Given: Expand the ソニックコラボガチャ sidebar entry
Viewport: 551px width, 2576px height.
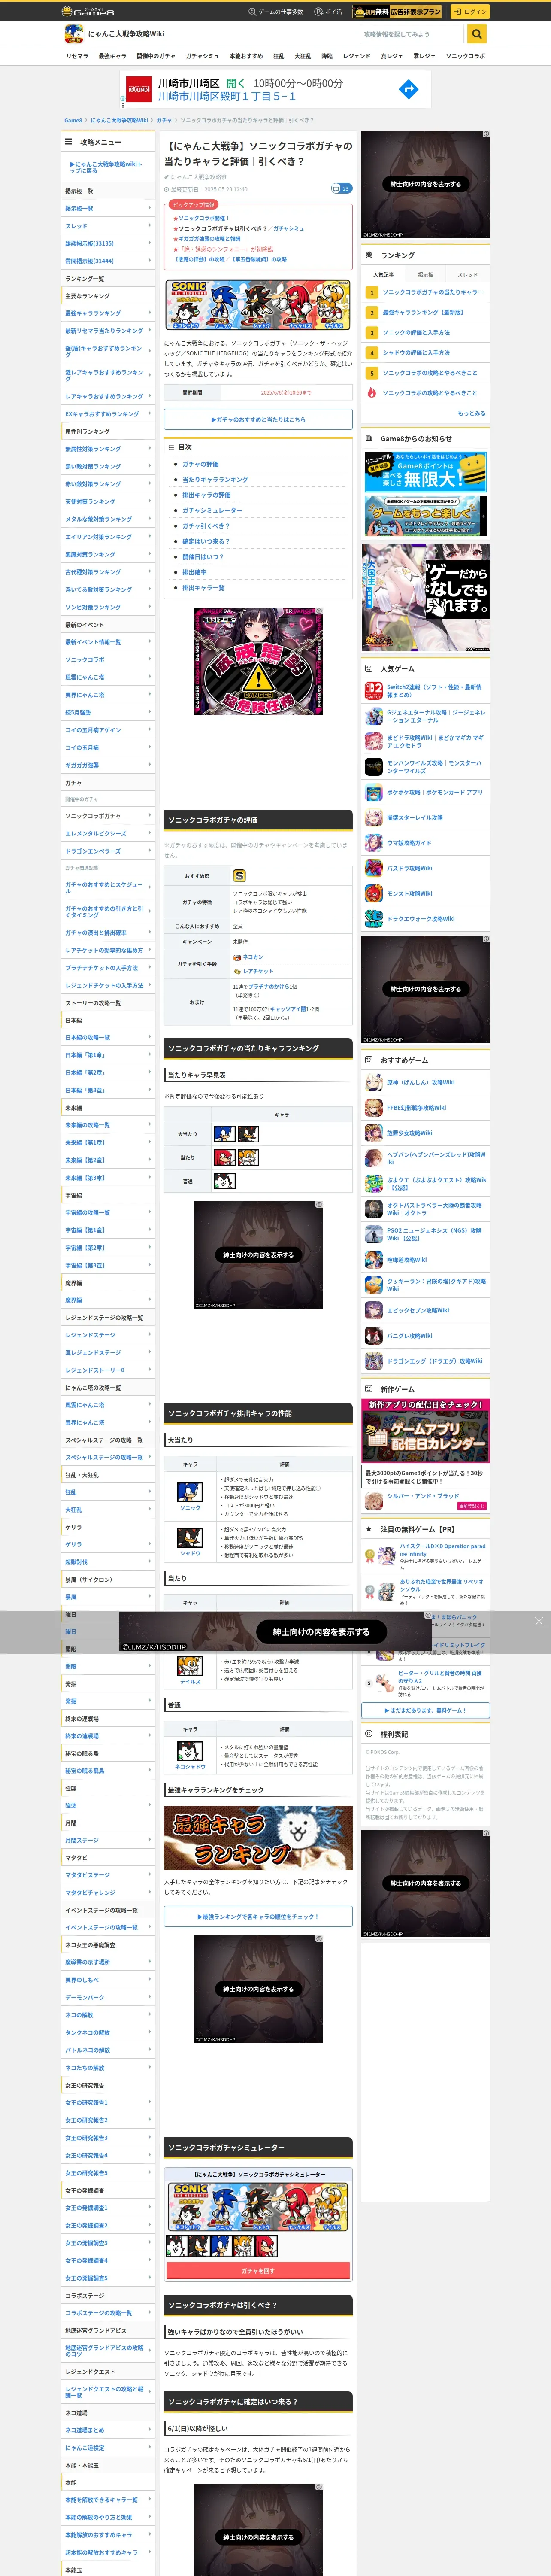Looking at the screenshot, I should tap(109, 816).
